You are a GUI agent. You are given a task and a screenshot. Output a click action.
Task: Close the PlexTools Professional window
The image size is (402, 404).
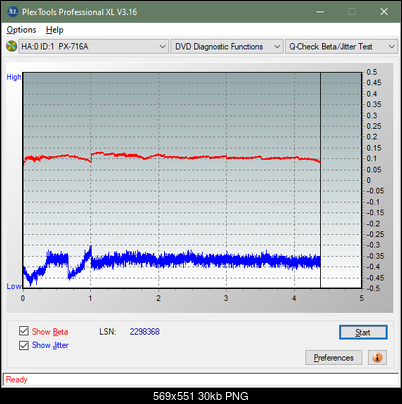384,12
